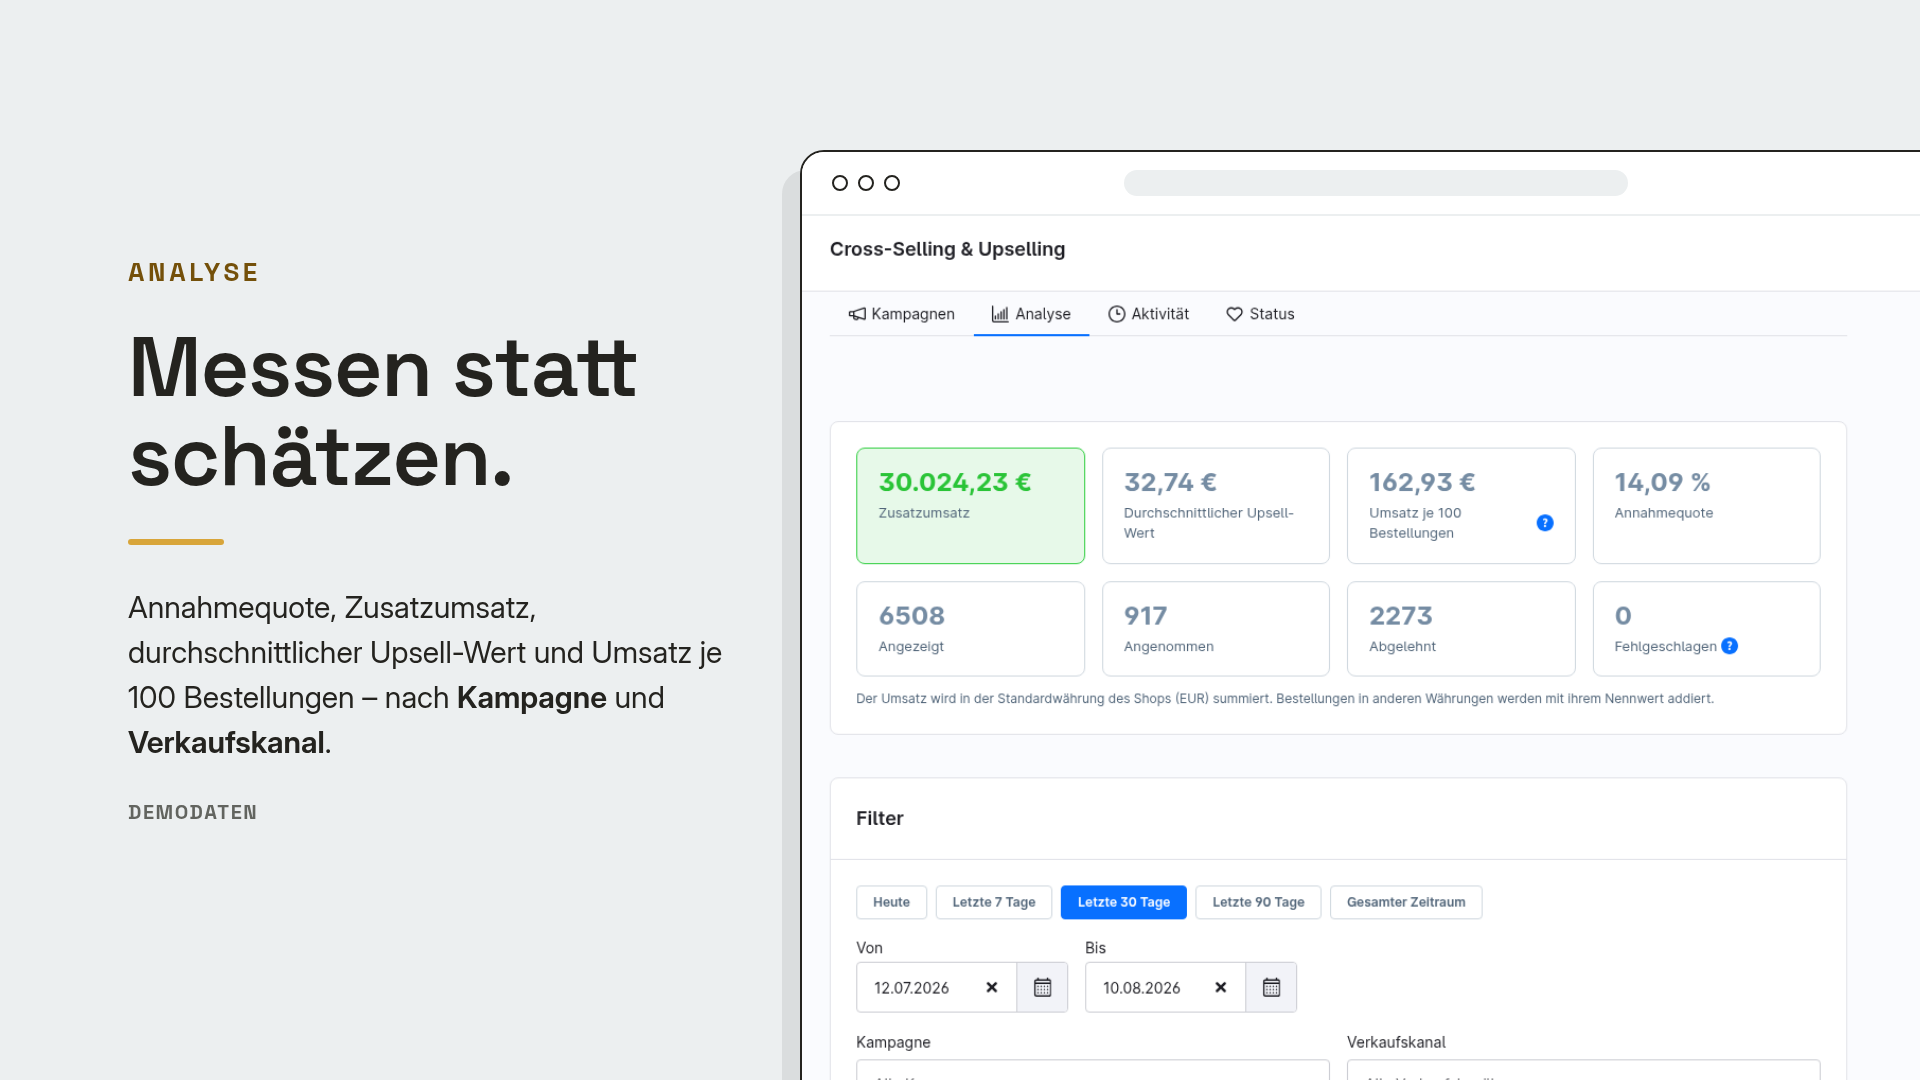1920x1080 pixels.
Task: Open the Kampagnen tab
Action: 901,314
